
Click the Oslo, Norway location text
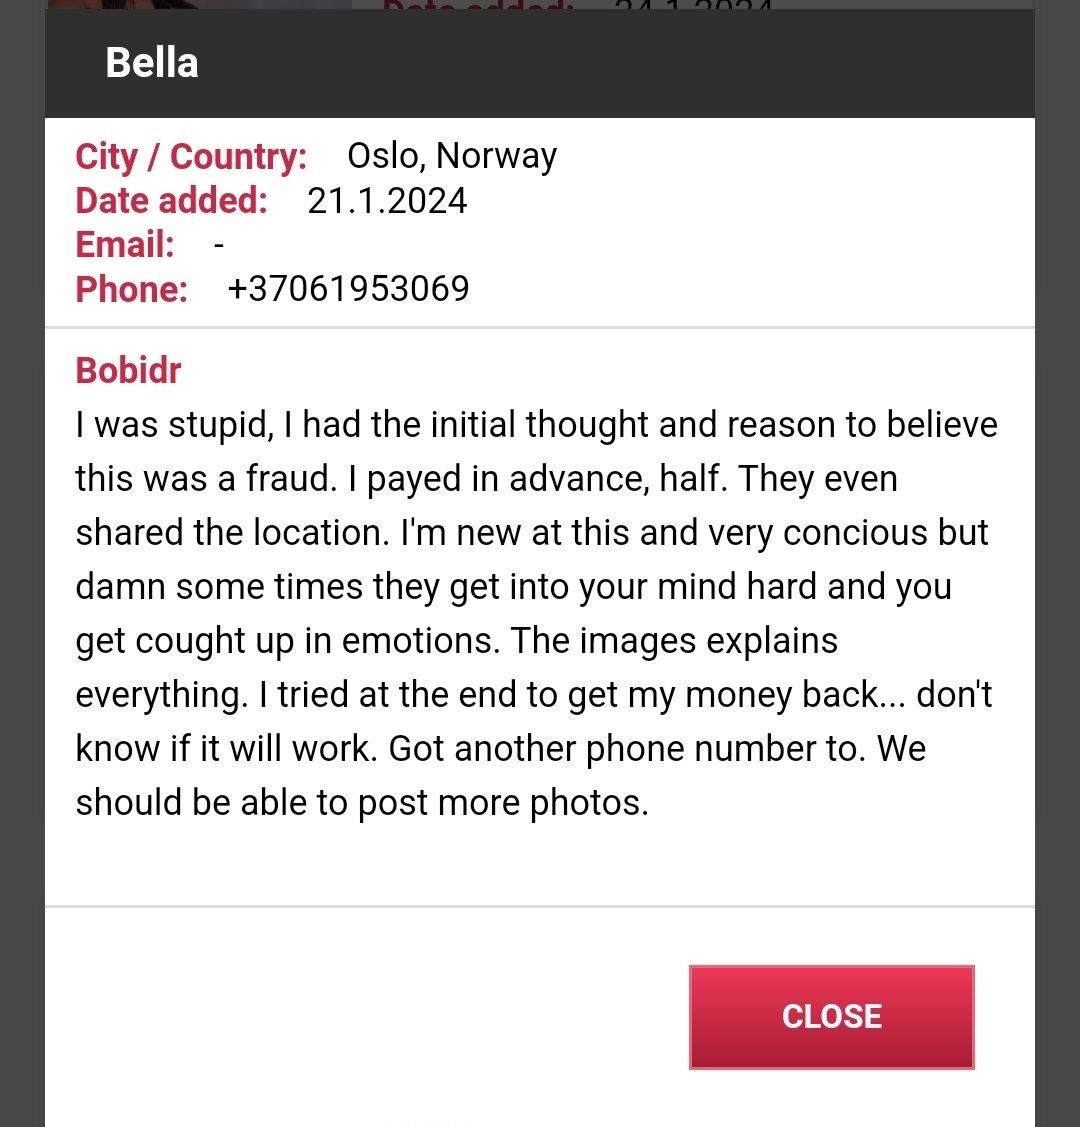pos(452,156)
